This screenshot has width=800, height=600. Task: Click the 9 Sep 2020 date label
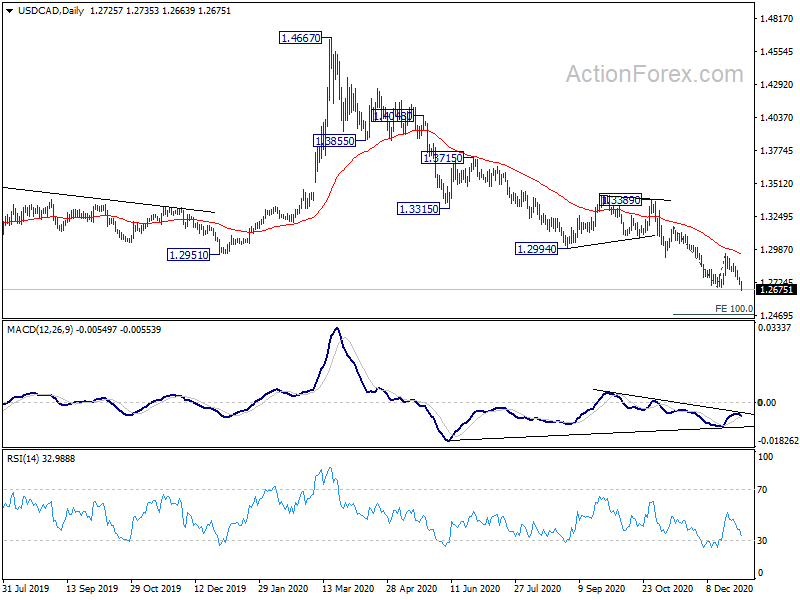pos(602,588)
